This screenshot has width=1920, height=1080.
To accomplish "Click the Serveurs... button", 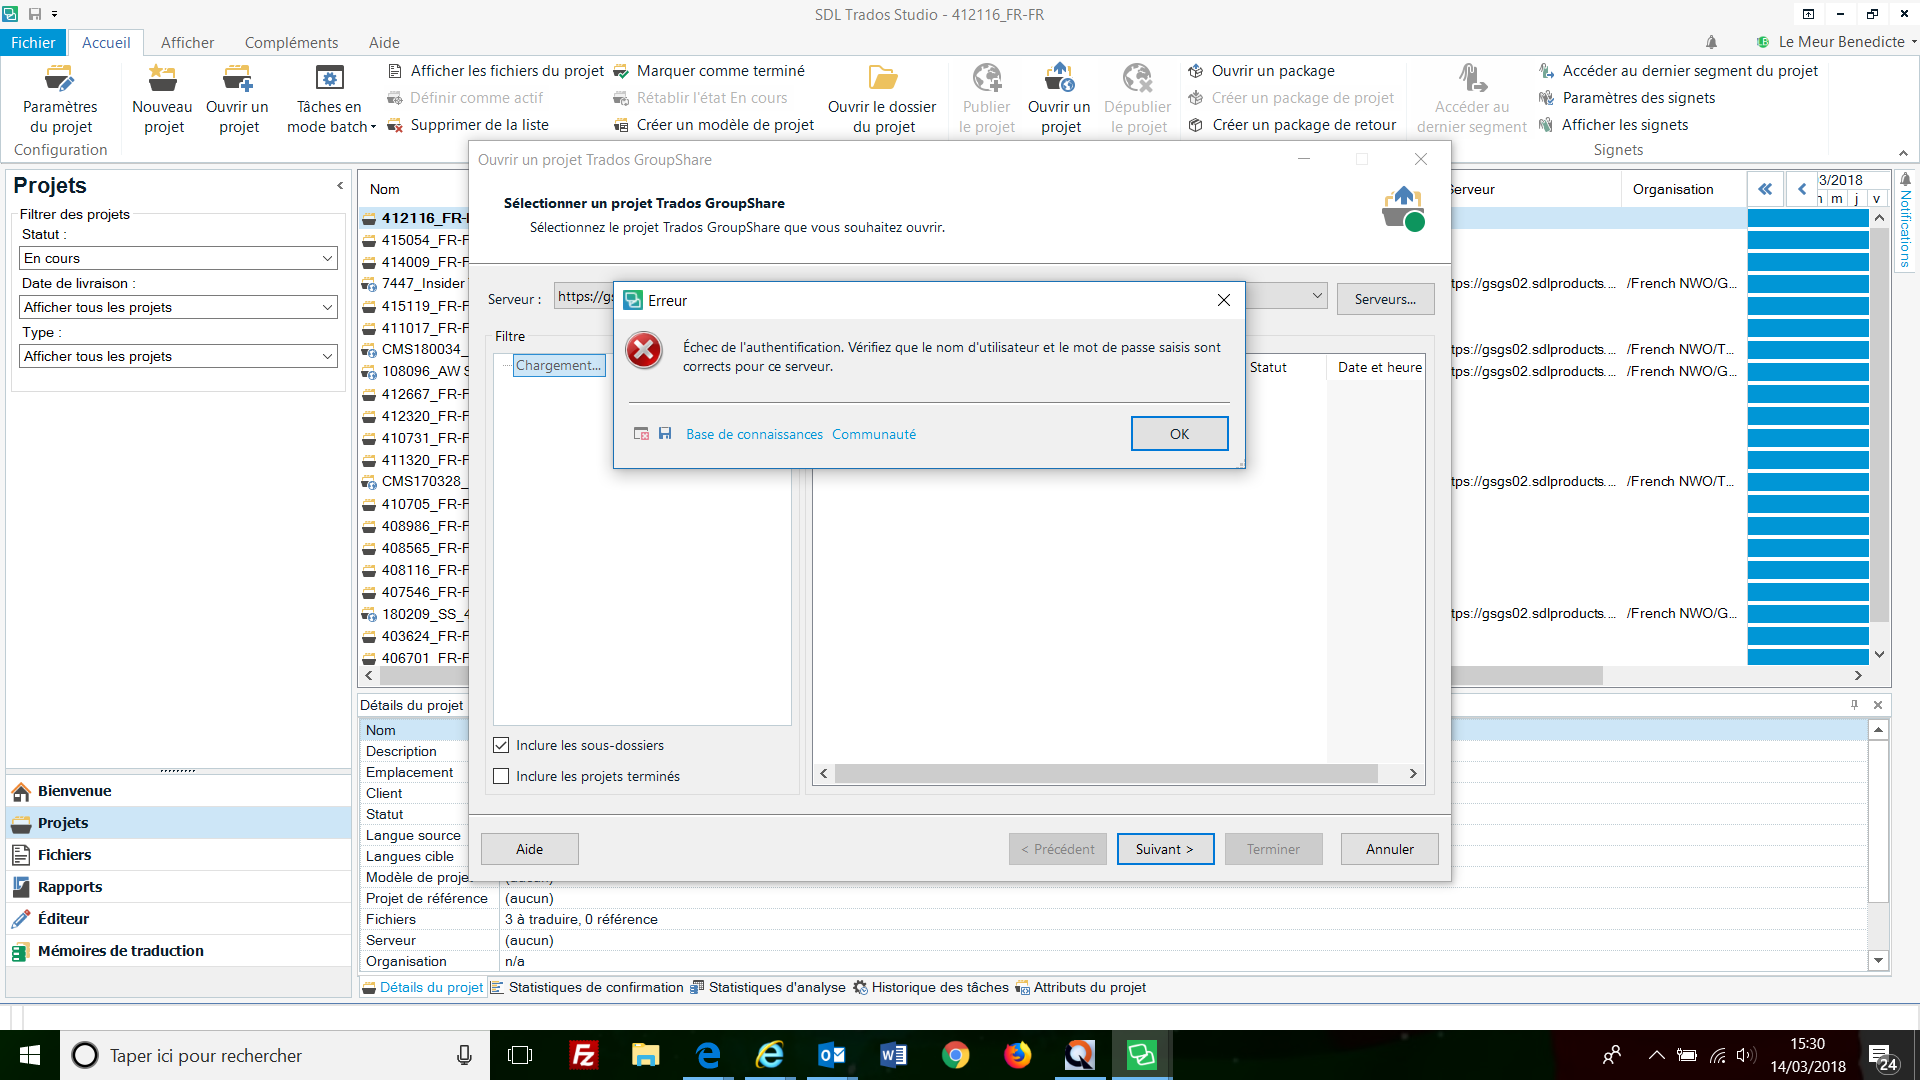I will (1385, 299).
